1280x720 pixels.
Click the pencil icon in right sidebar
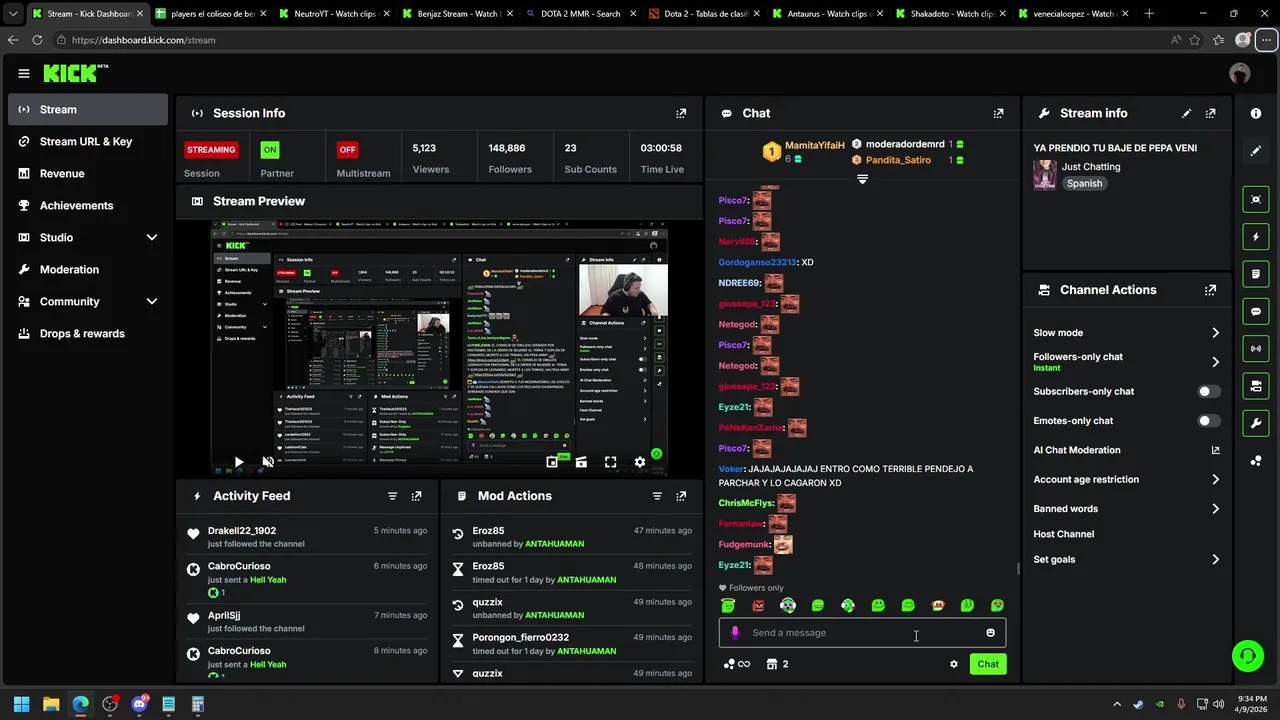tap(1256, 151)
